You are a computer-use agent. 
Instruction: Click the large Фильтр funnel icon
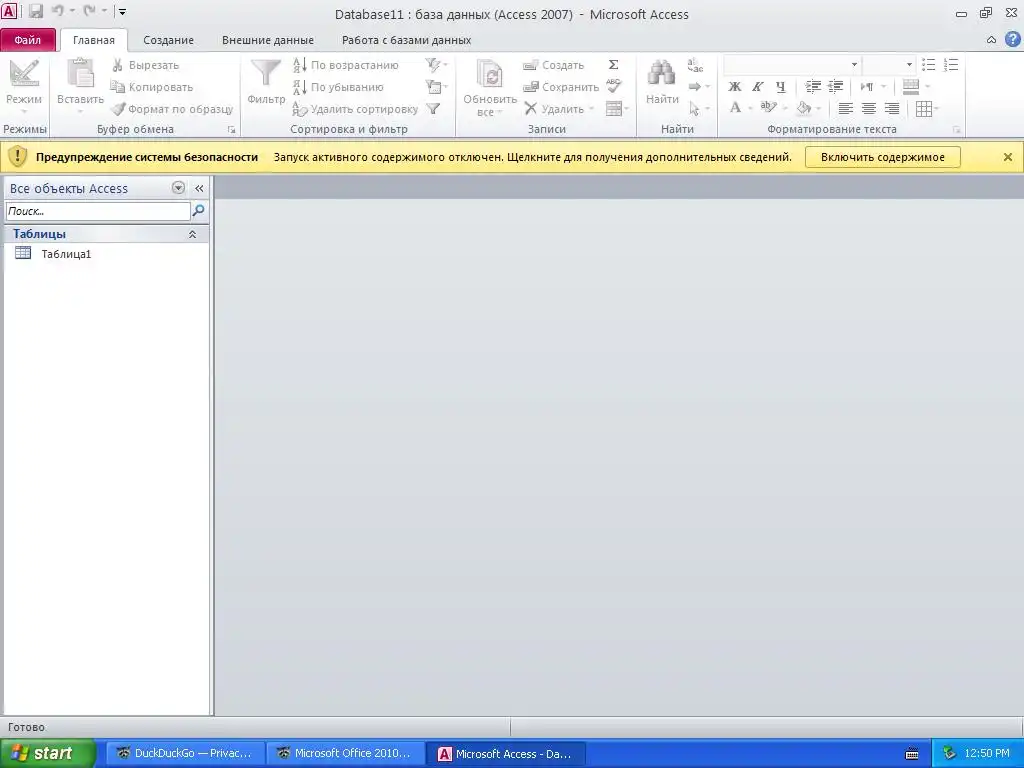[266, 73]
